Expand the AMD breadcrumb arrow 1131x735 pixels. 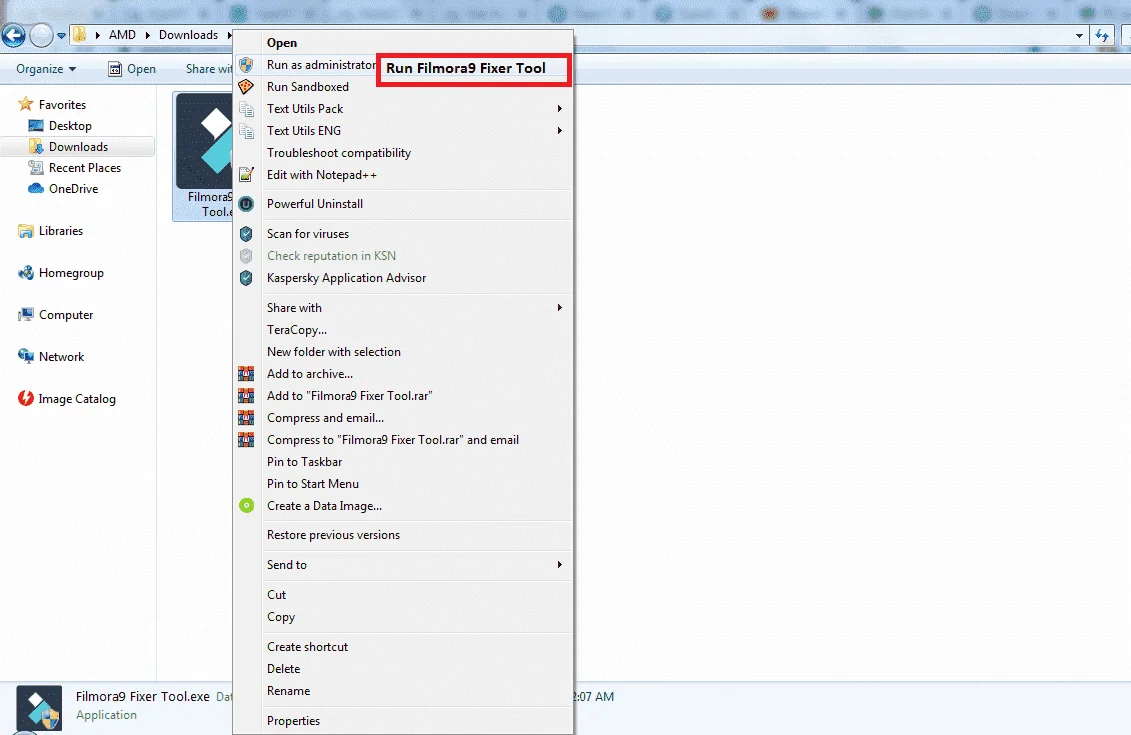pos(148,35)
